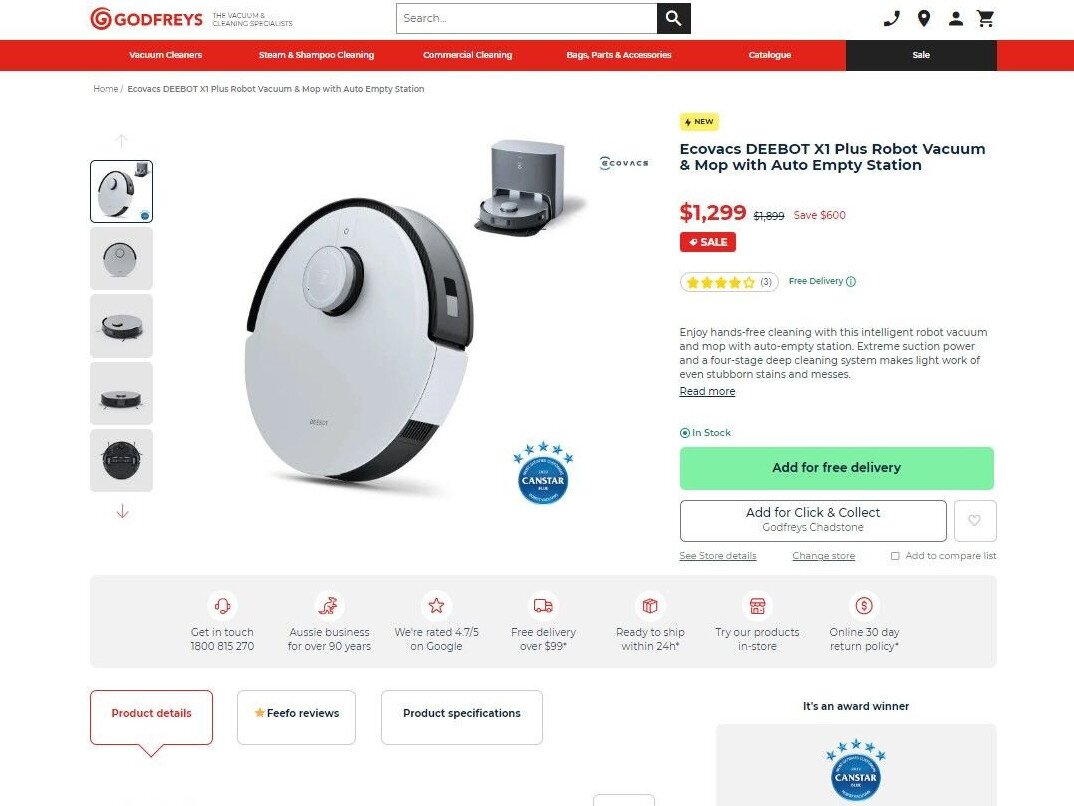Show next thumbnails with down arrow

pyautogui.click(x=122, y=512)
